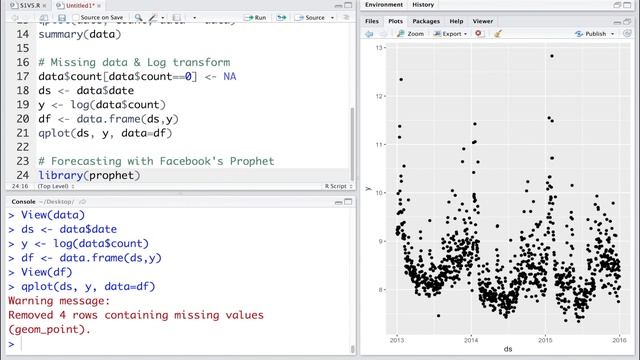This screenshot has width=640, height=360.
Task: Open the R Script file type dropdown
Action: click(338, 186)
